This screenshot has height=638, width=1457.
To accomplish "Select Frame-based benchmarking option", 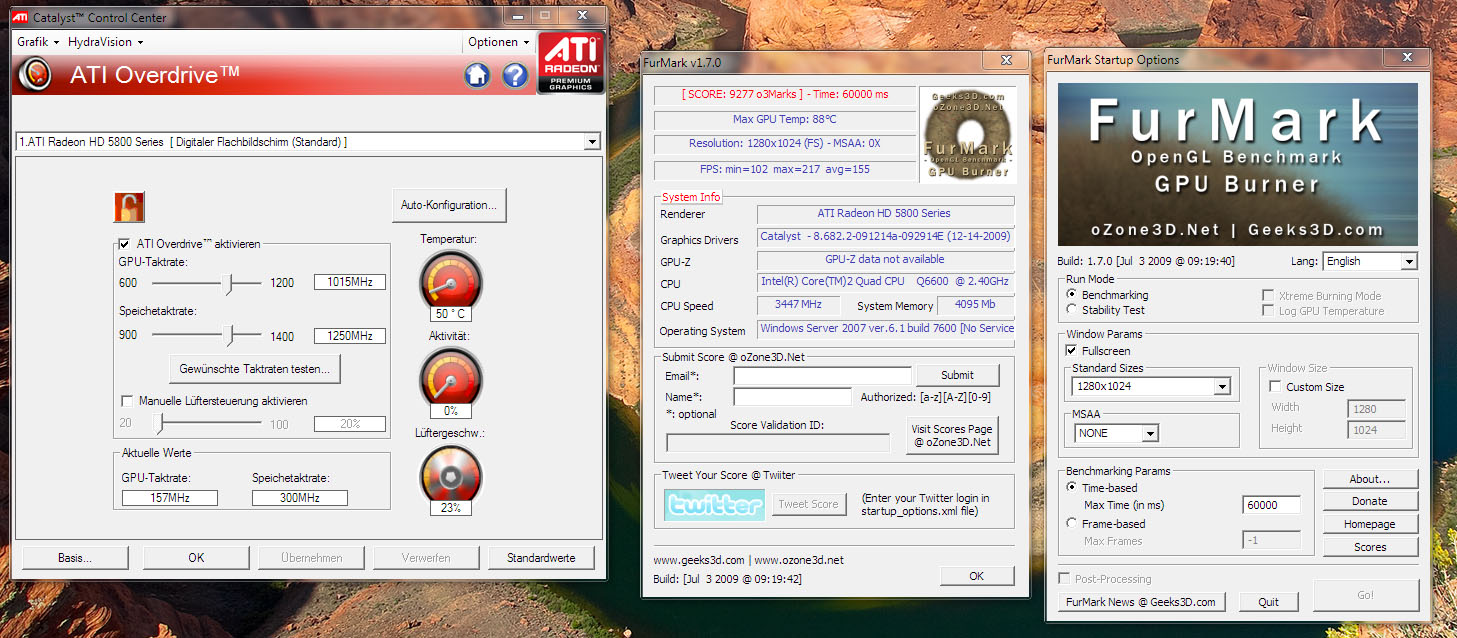I will pyautogui.click(x=1073, y=523).
